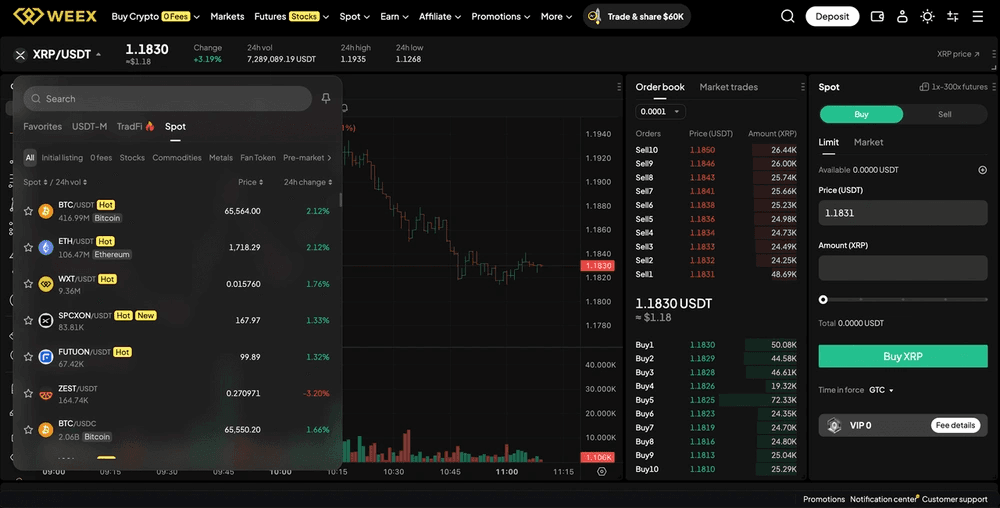Open the Time in force GTC dropdown
1000x508 pixels.
tap(881, 390)
